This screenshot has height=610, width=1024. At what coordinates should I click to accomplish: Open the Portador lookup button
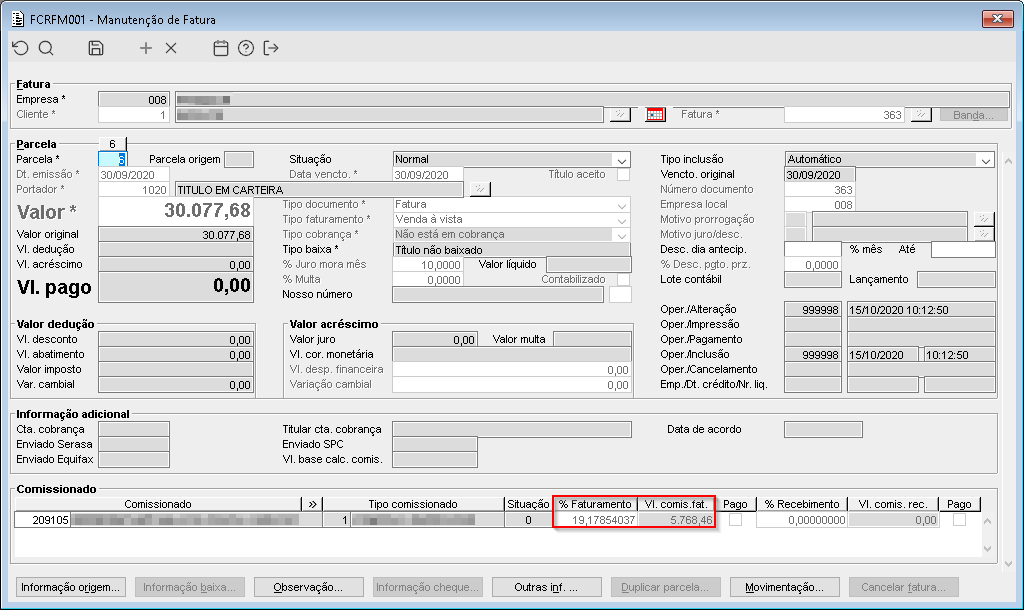[x=479, y=189]
